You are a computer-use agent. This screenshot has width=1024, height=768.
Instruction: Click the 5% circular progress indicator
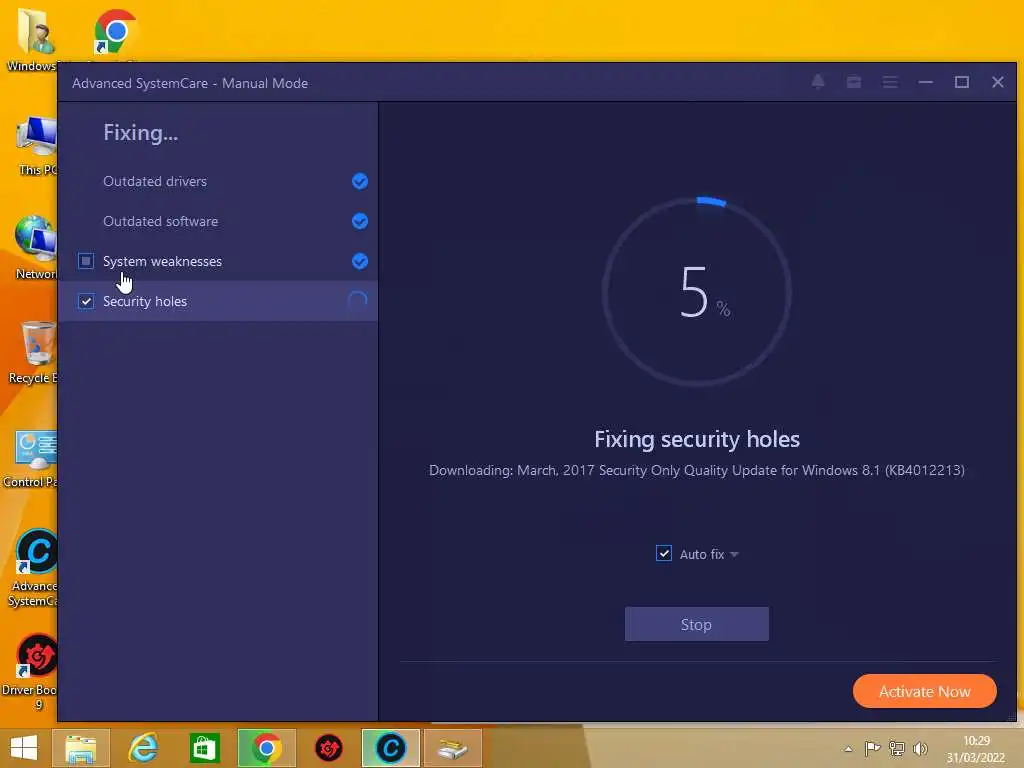[x=696, y=292]
